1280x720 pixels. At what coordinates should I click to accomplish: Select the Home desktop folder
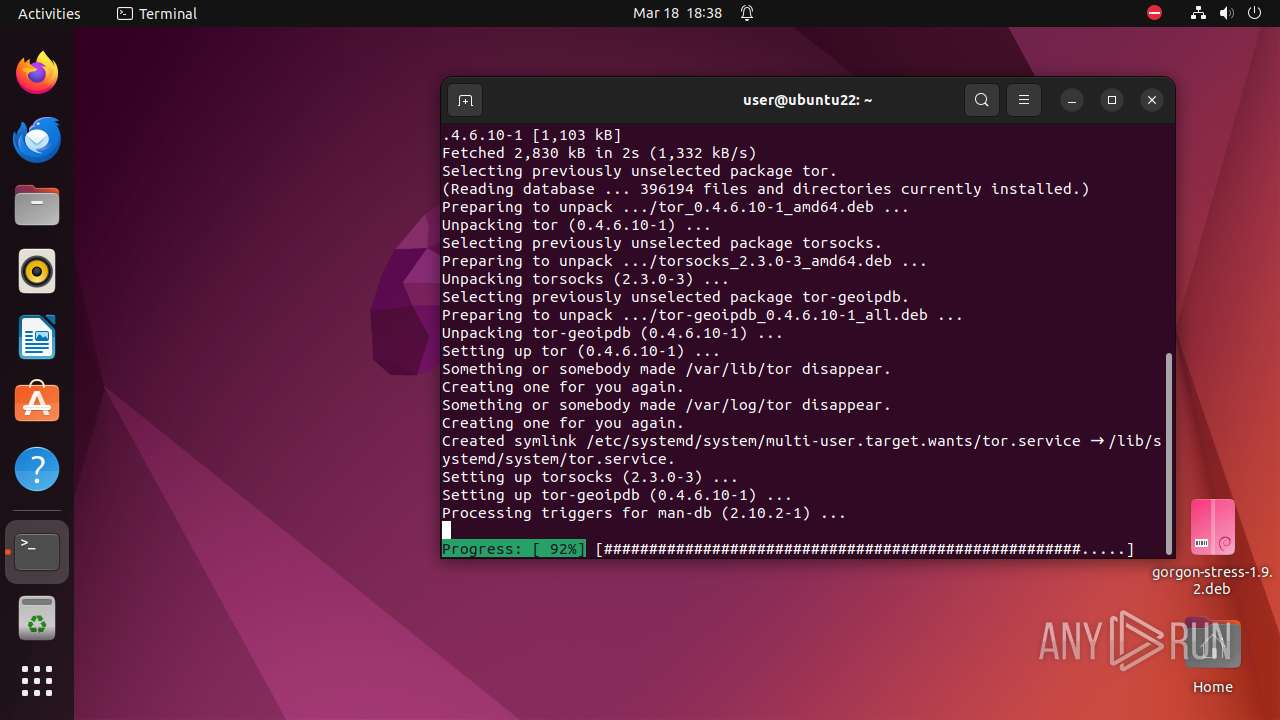1212,655
